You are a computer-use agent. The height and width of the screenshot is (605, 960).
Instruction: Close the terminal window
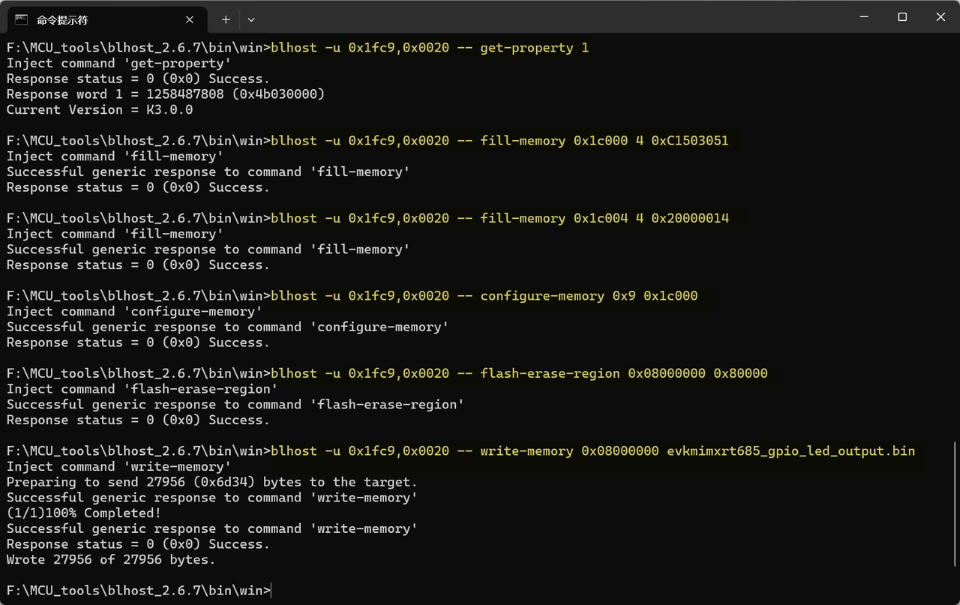(x=940, y=17)
